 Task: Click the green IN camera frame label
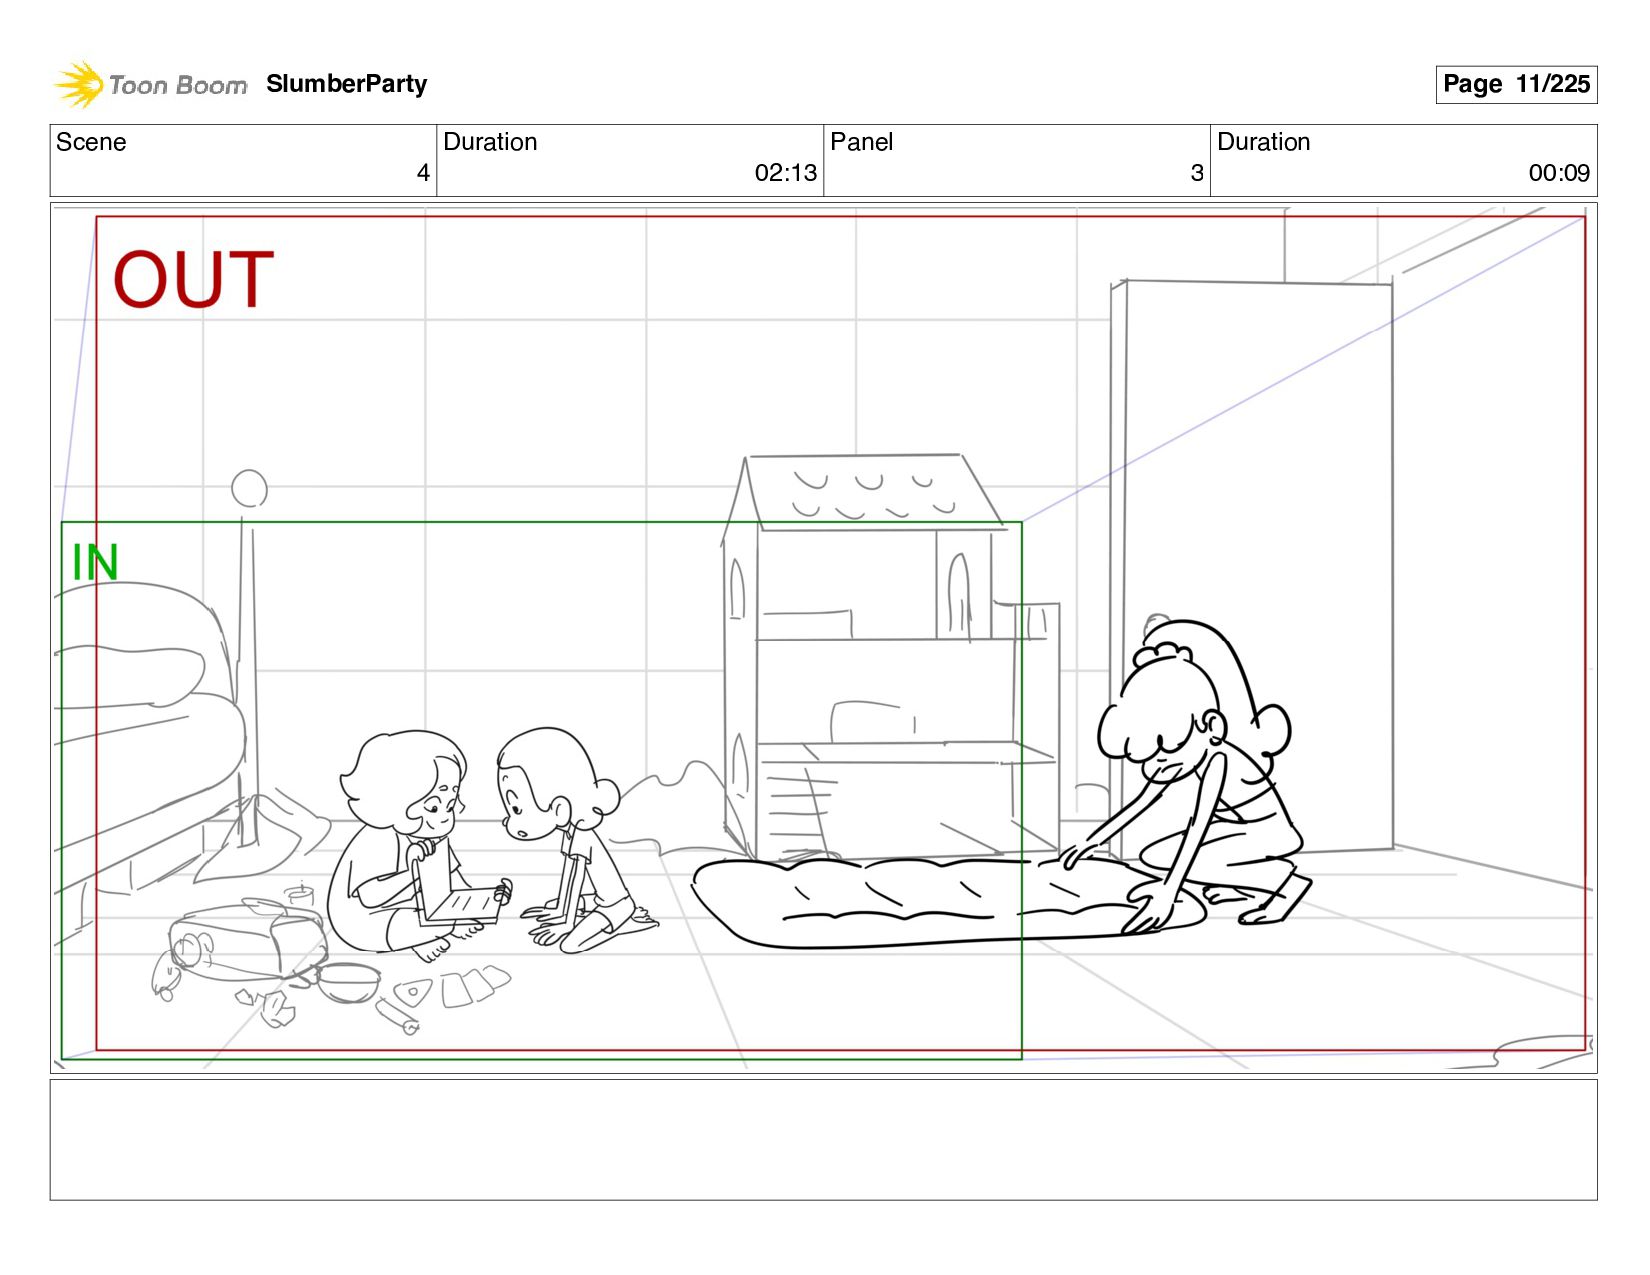[96, 563]
